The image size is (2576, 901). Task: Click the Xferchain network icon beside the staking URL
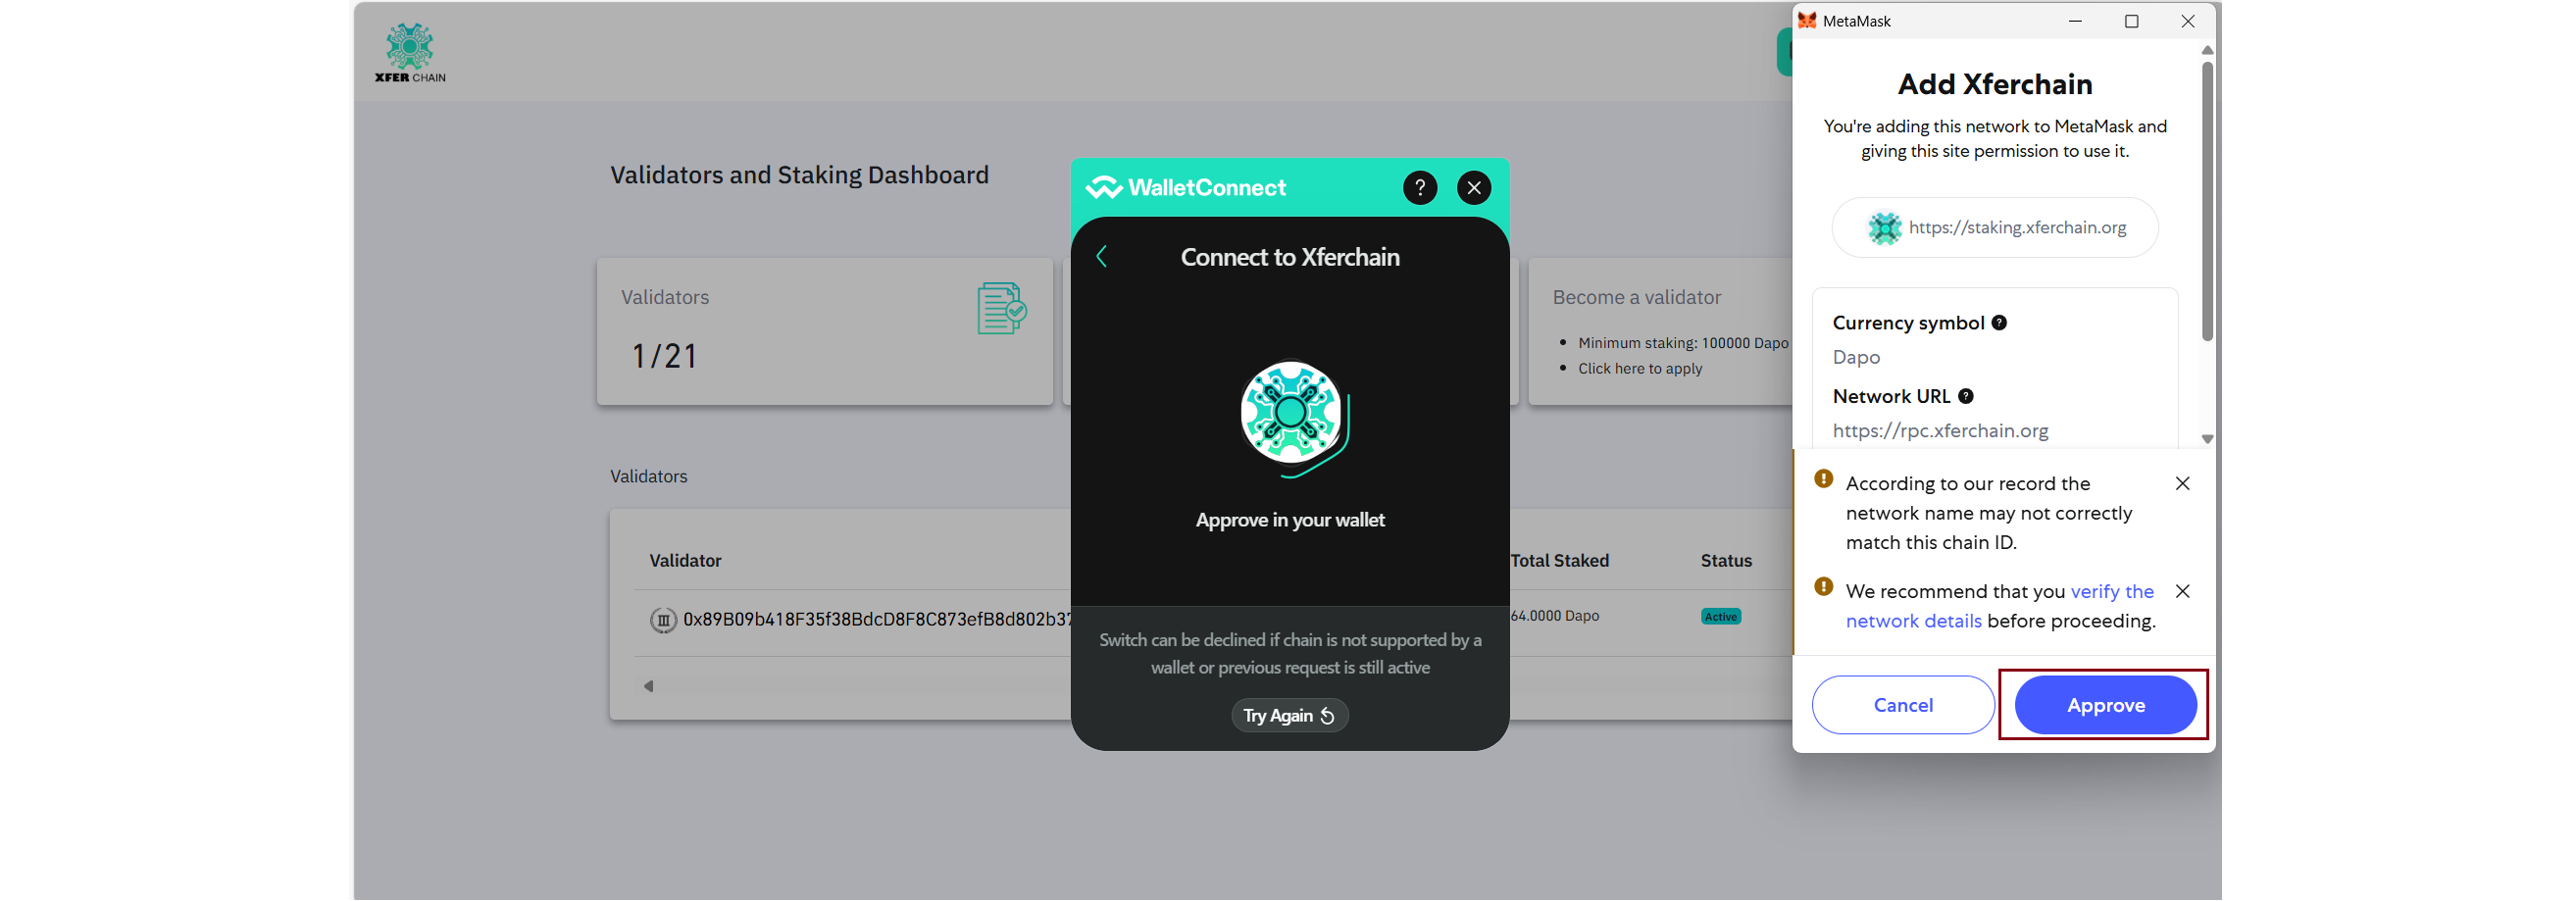click(x=1884, y=227)
